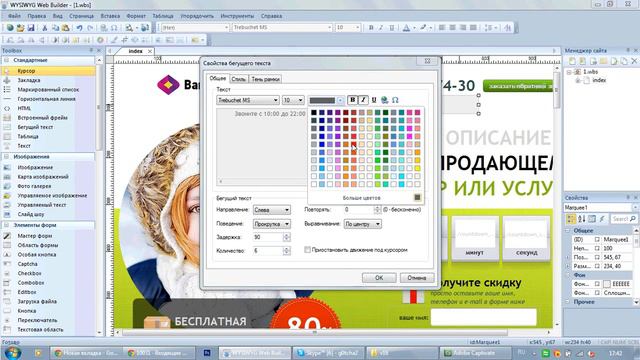Screen dimensions: 640x360
Task: Click the Bold B icon in main toolbar
Action: pyautogui.click(x=371, y=28)
